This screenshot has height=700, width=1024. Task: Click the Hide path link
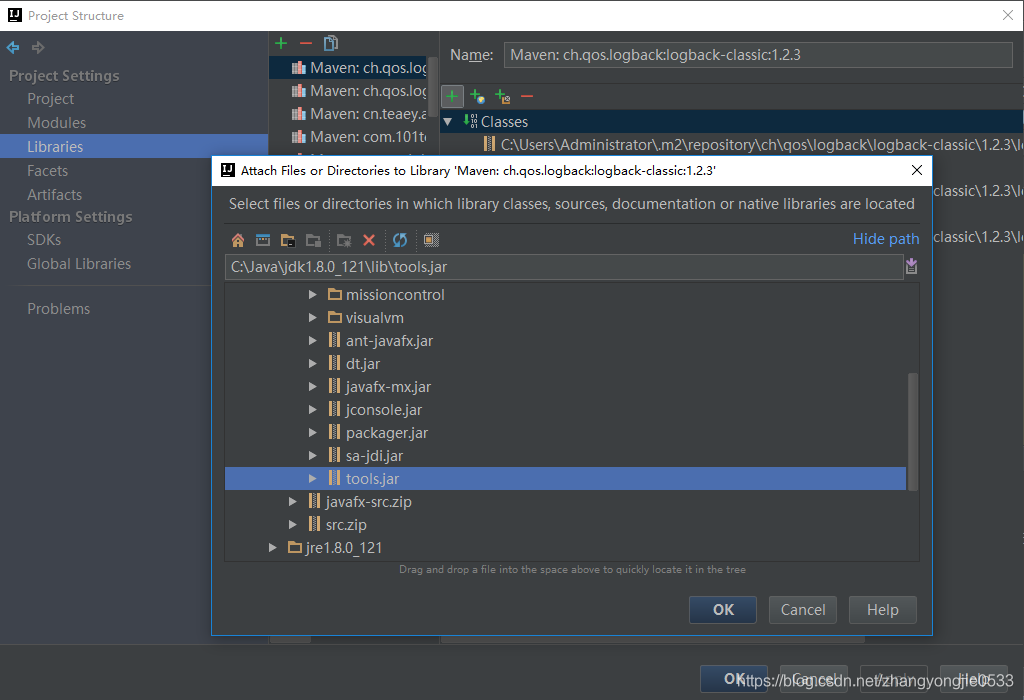[886, 239]
